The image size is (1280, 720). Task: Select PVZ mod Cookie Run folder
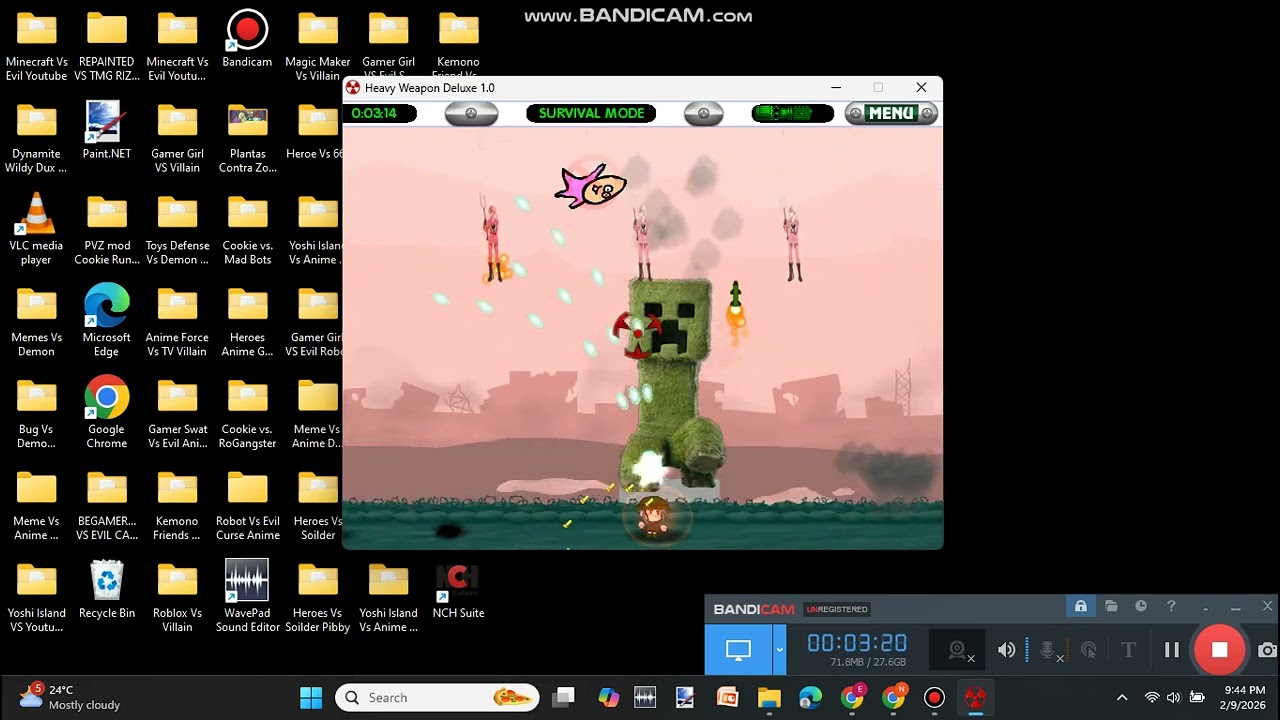point(106,230)
